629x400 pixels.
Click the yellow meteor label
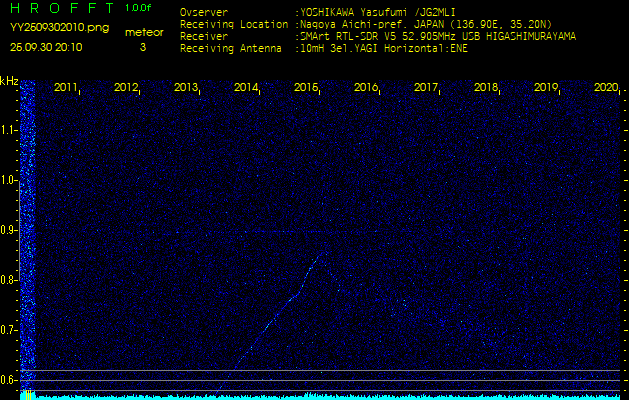pyautogui.click(x=143, y=32)
